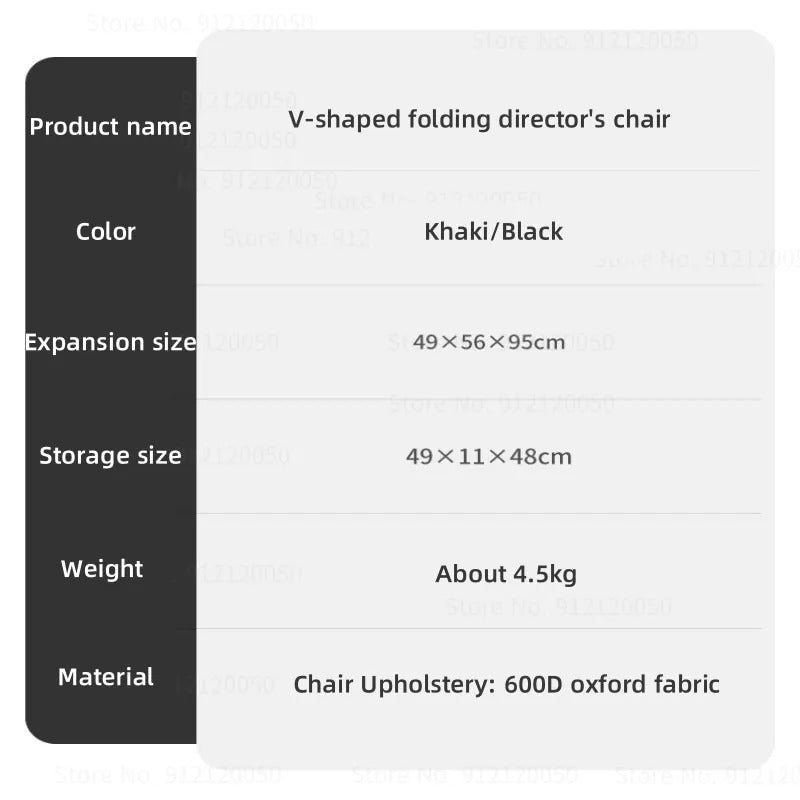The image size is (800, 800).
Task: Click the cut-off Store No. watermark right of Khaki/Black
Action: point(697,260)
